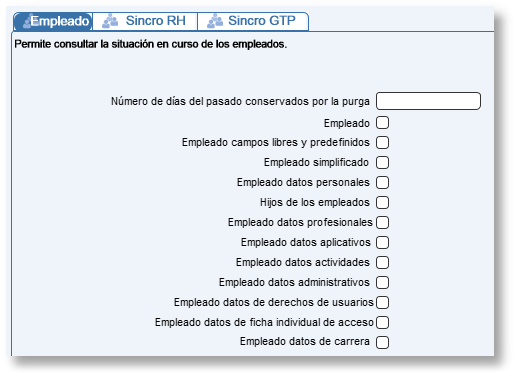Open the Sincro GTP tab
The width and height of the screenshot is (516, 378).
(253, 21)
